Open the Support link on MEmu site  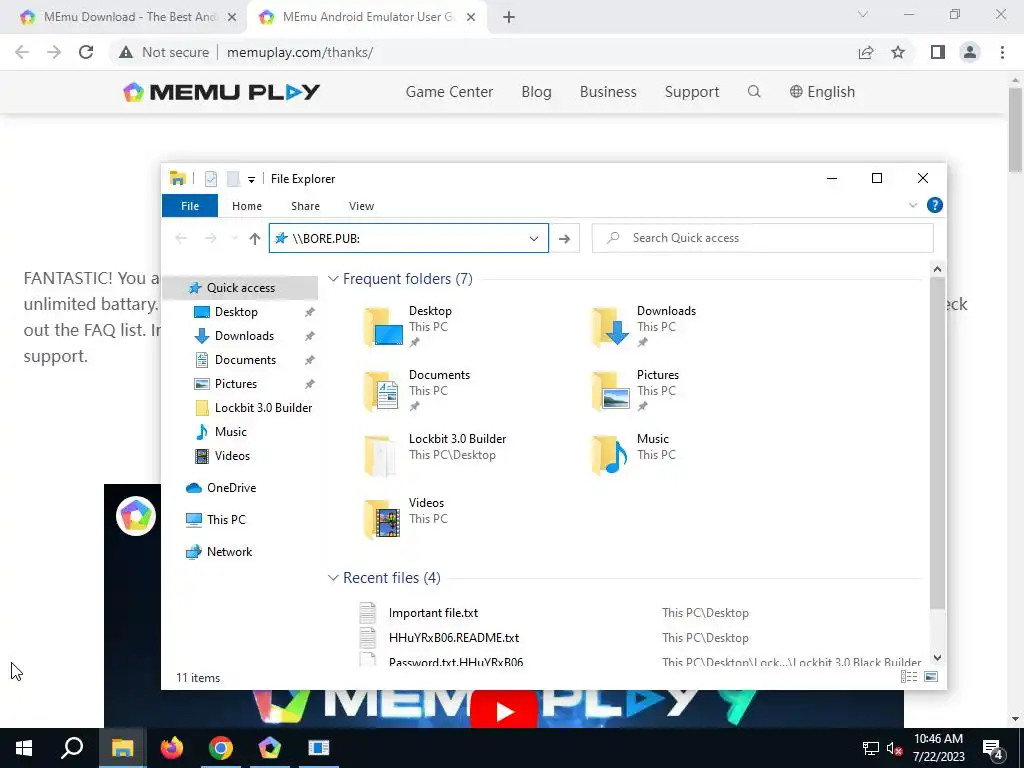[692, 92]
